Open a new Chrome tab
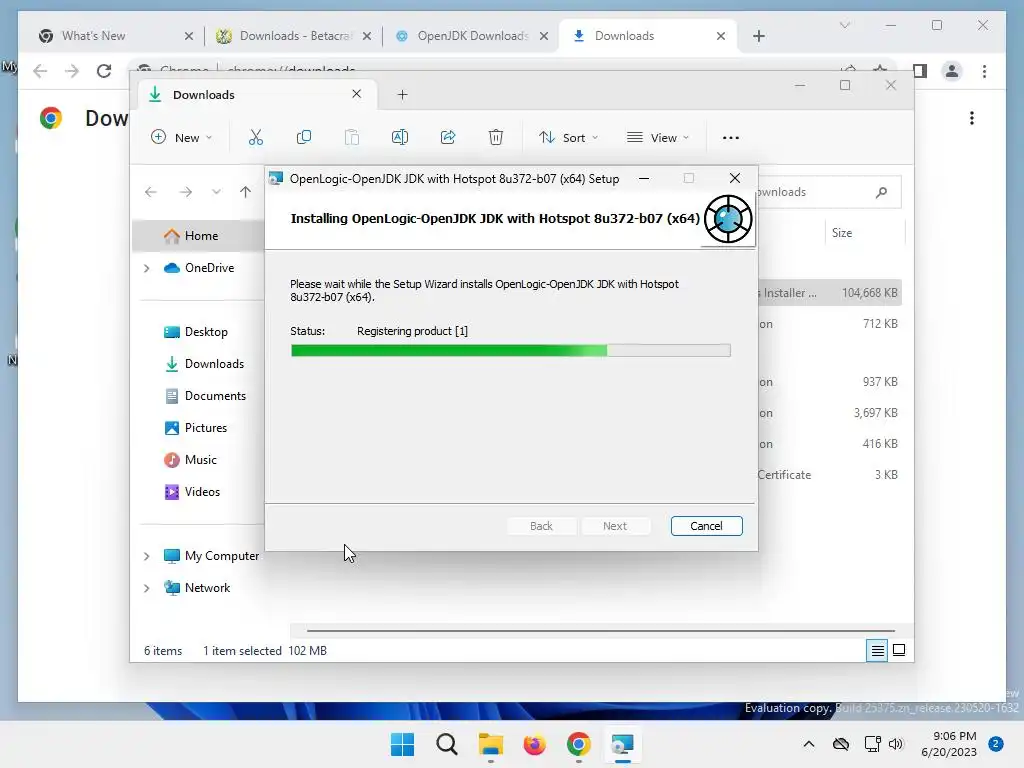 pyautogui.click(x=758, y=36)
